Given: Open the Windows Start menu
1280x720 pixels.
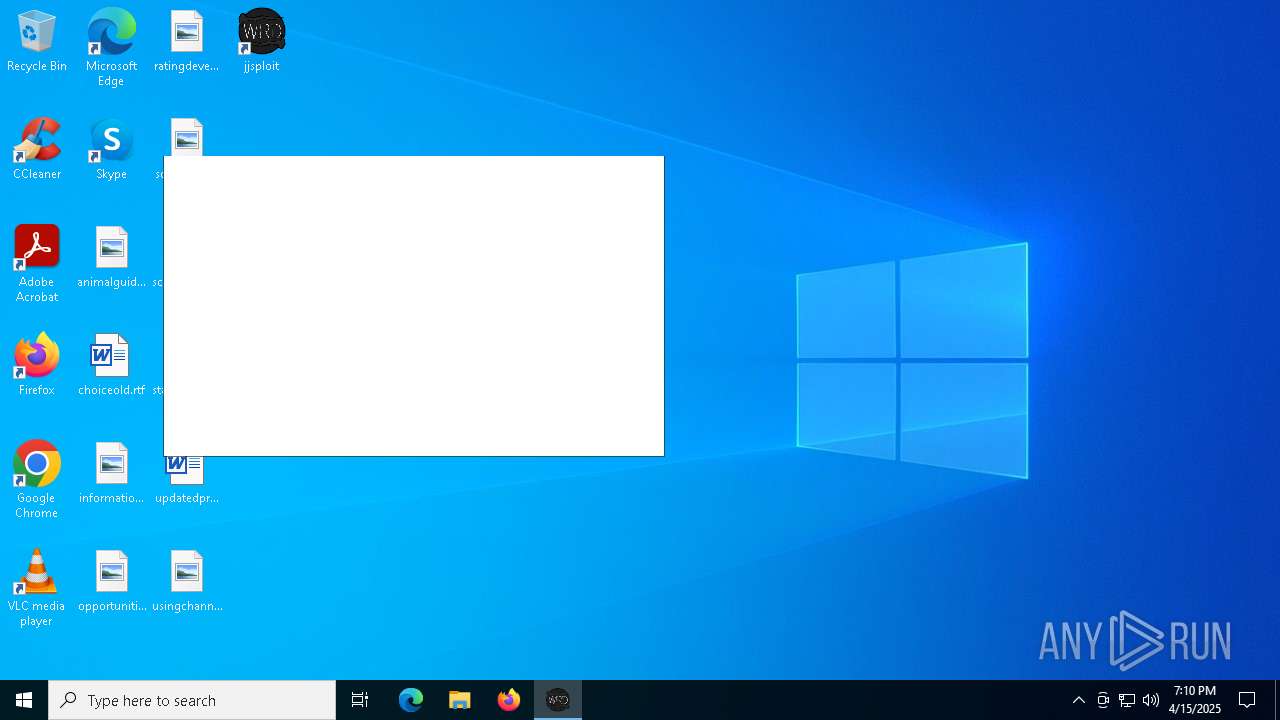Looking at the screenshot, I should click(24, 700).
